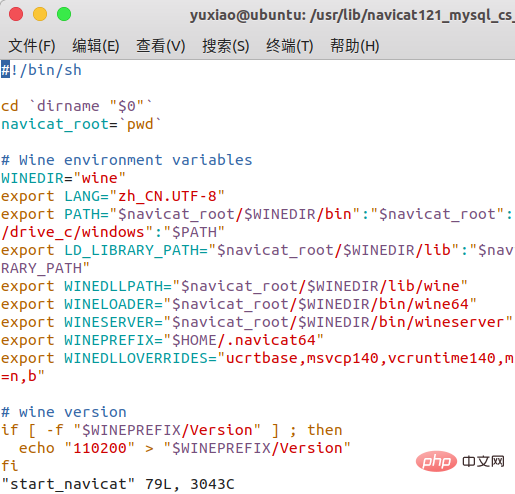Click the WINEDIR="wine" line

pos(63,178)
